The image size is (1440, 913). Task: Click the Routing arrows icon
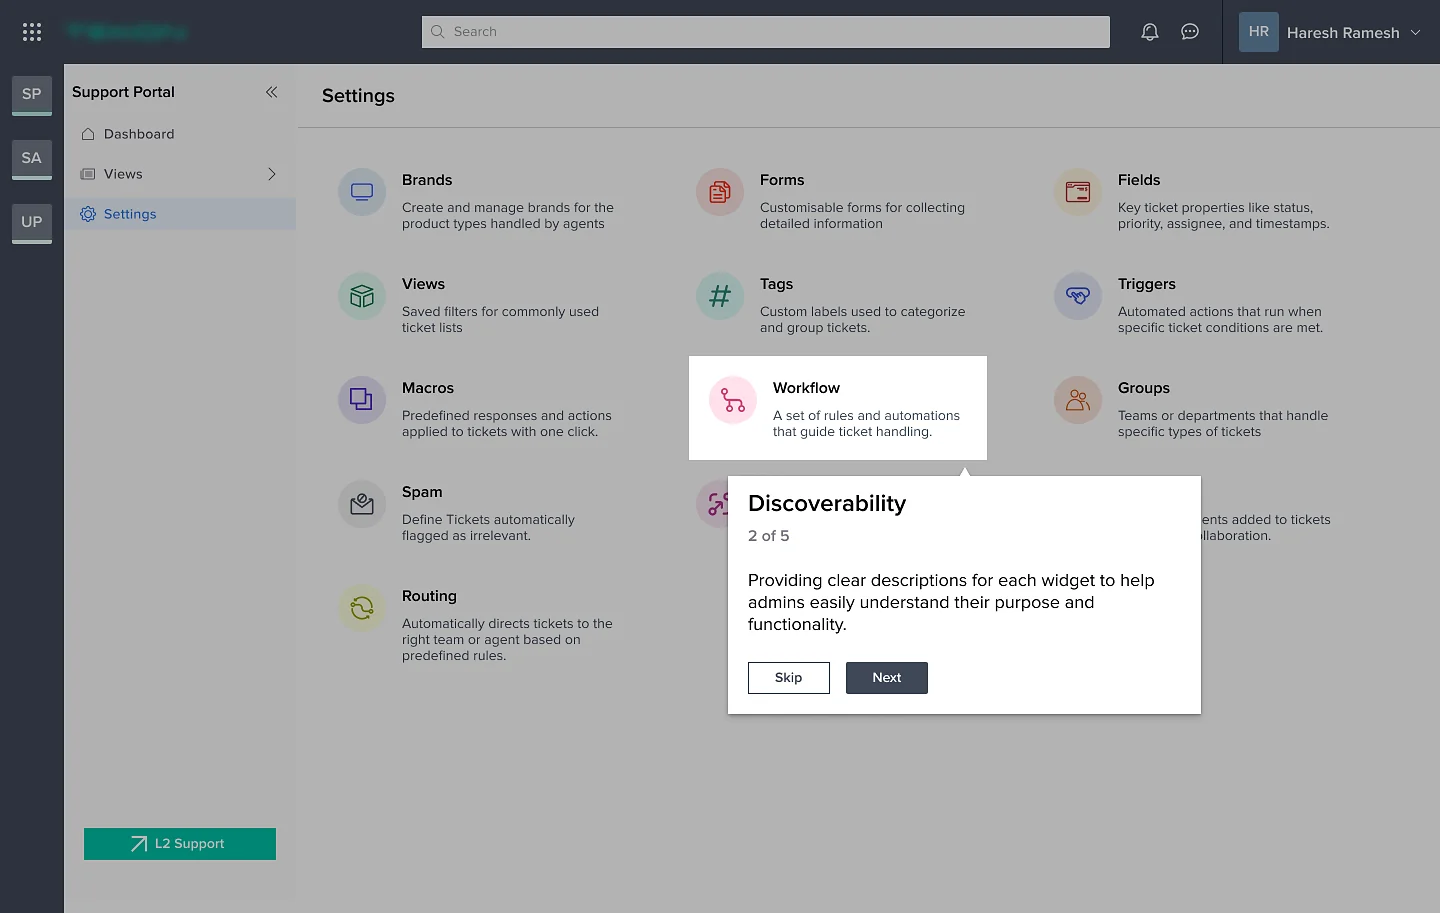[x=362, y=608]
